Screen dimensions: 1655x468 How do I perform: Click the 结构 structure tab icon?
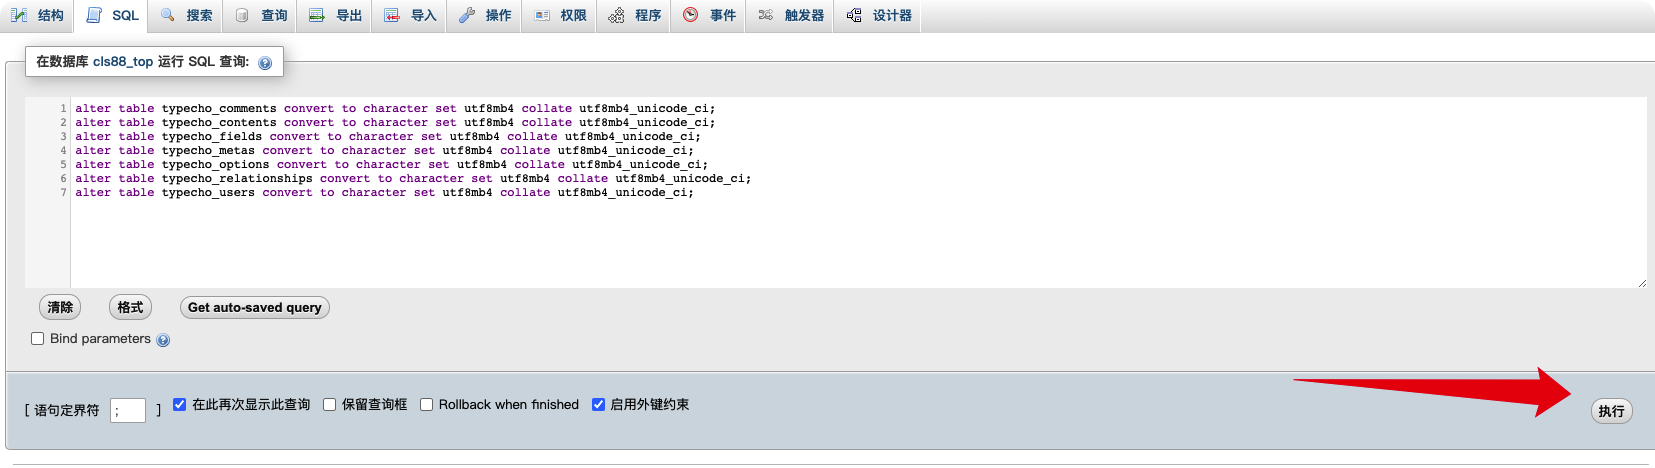(x=19, y=15)
